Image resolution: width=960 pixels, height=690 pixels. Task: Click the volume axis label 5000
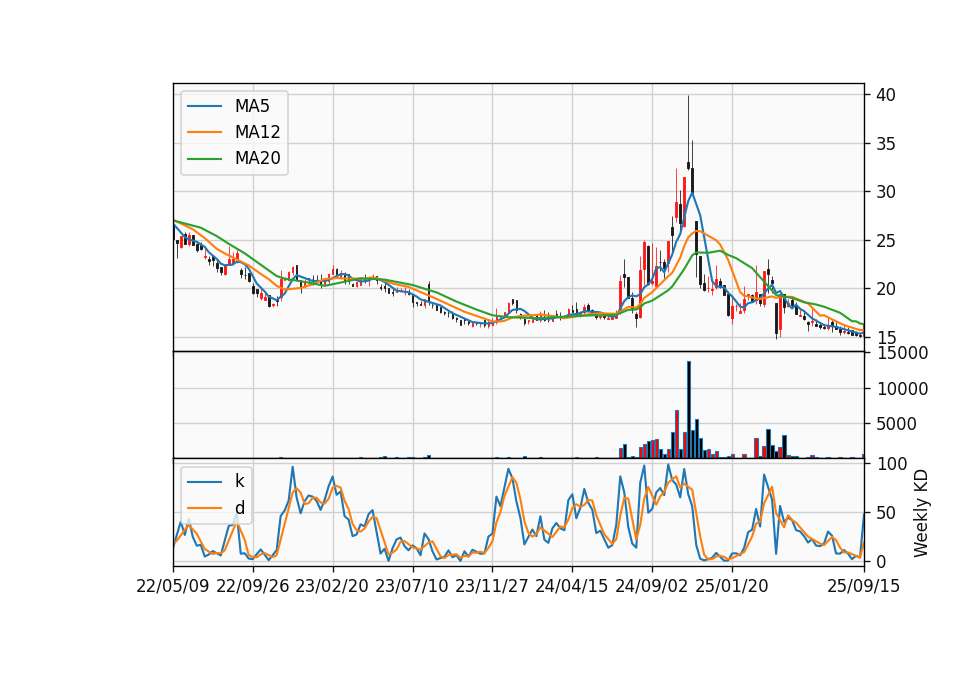(896, 424)
